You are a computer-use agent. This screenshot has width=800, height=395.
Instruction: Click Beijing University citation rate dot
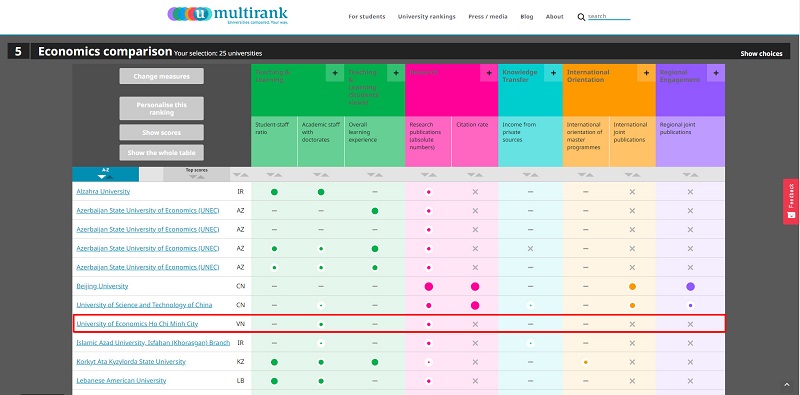pyautogui.click(x=475, y=286)
